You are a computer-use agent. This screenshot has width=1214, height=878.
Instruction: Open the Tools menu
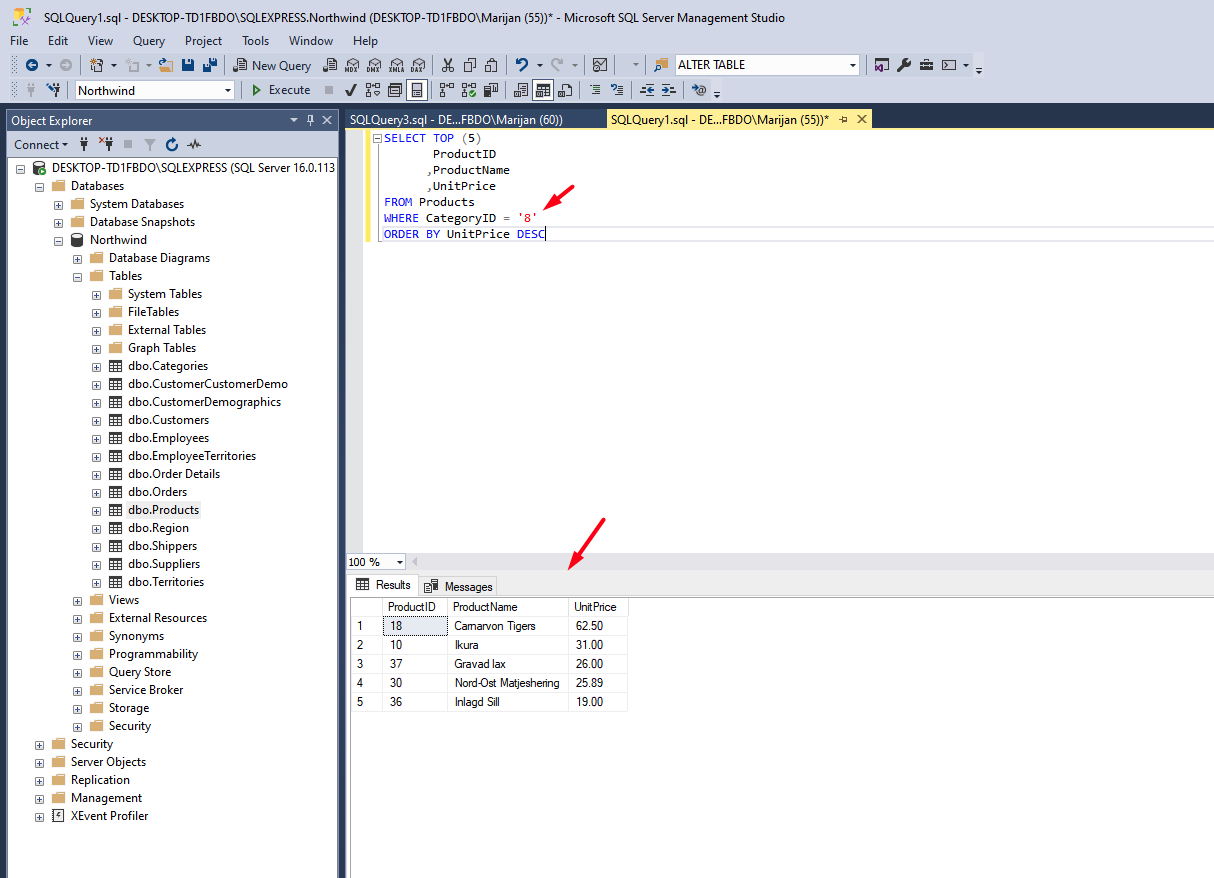tap(255, 41)
